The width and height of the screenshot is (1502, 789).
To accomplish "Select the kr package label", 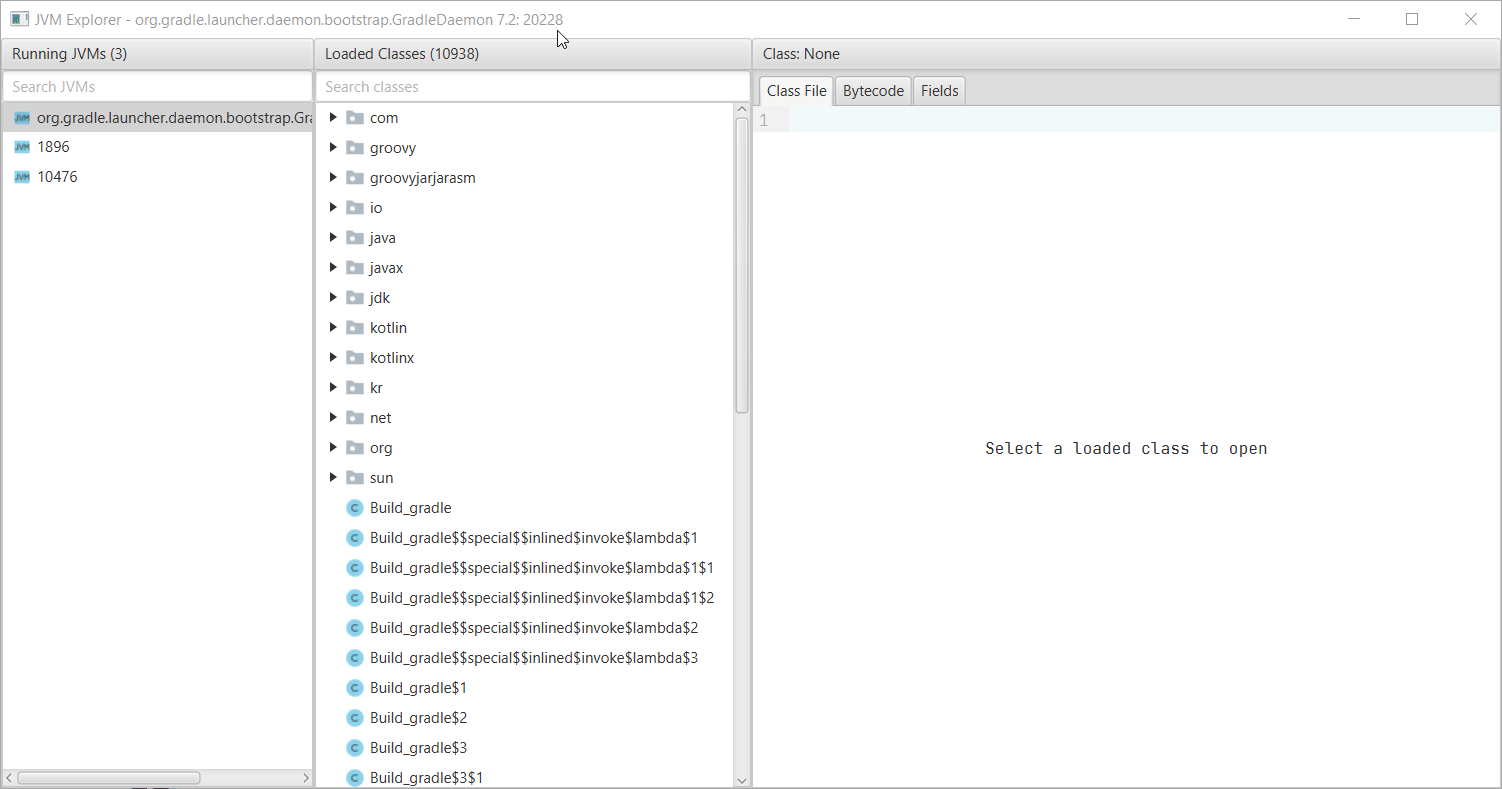I will click(x=376, y=388).
